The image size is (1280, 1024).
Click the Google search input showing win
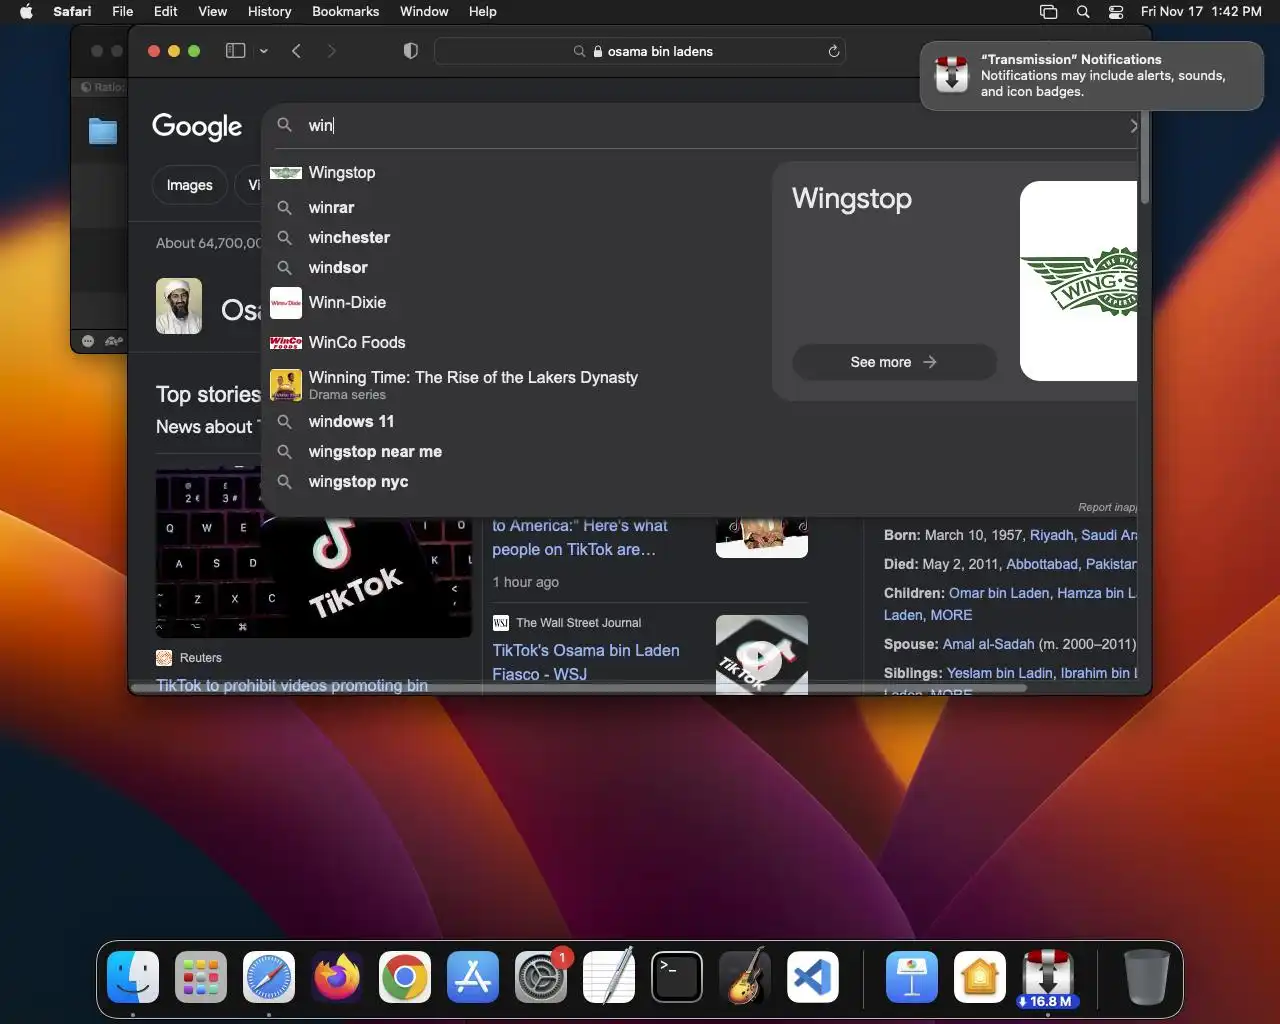point(700,125)
